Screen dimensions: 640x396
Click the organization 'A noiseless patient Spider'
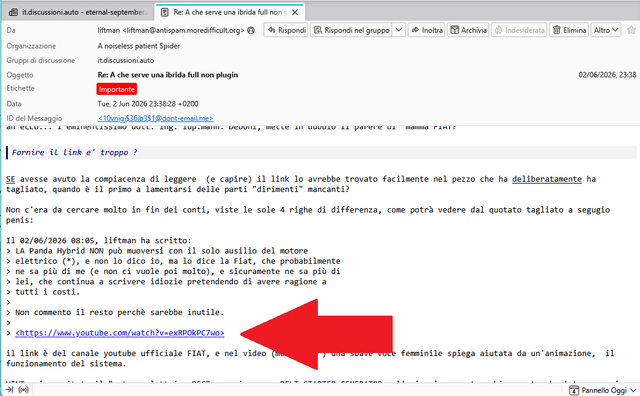click(x=138, y=46)
